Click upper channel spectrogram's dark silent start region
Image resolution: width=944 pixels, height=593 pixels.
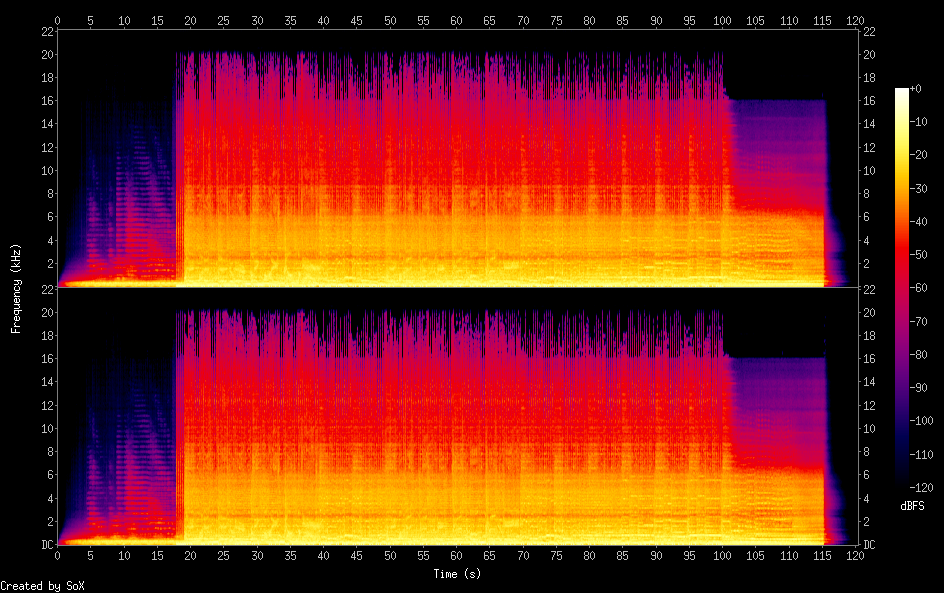(110, 60)
